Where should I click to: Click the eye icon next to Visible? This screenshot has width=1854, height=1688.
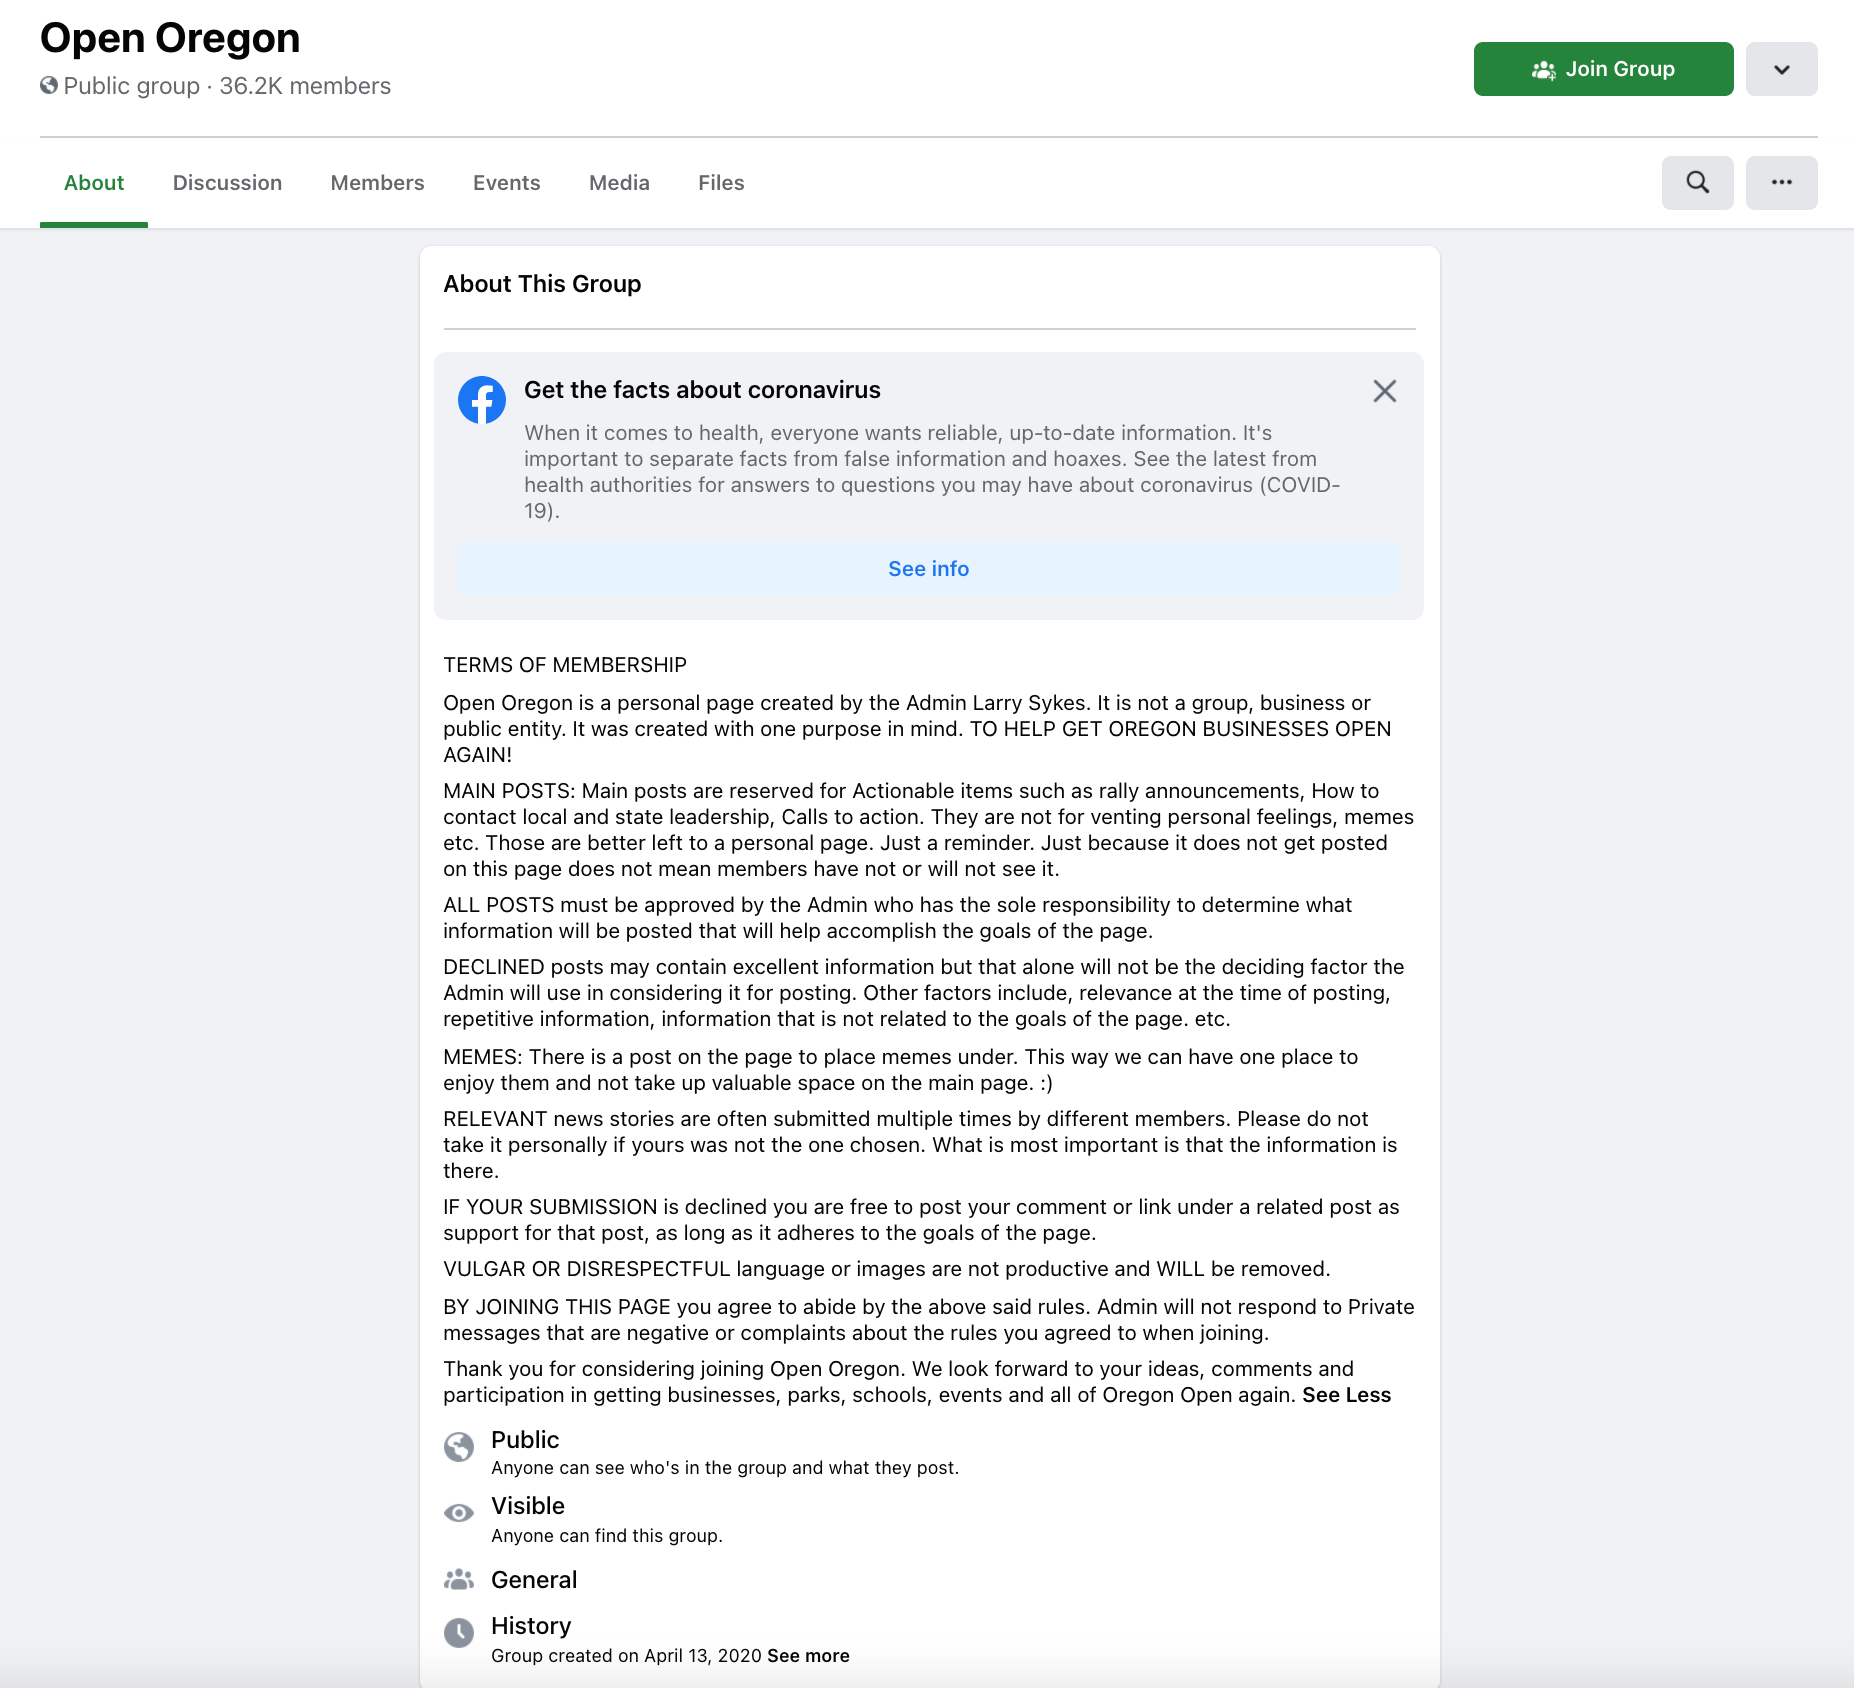[459, 1513]
